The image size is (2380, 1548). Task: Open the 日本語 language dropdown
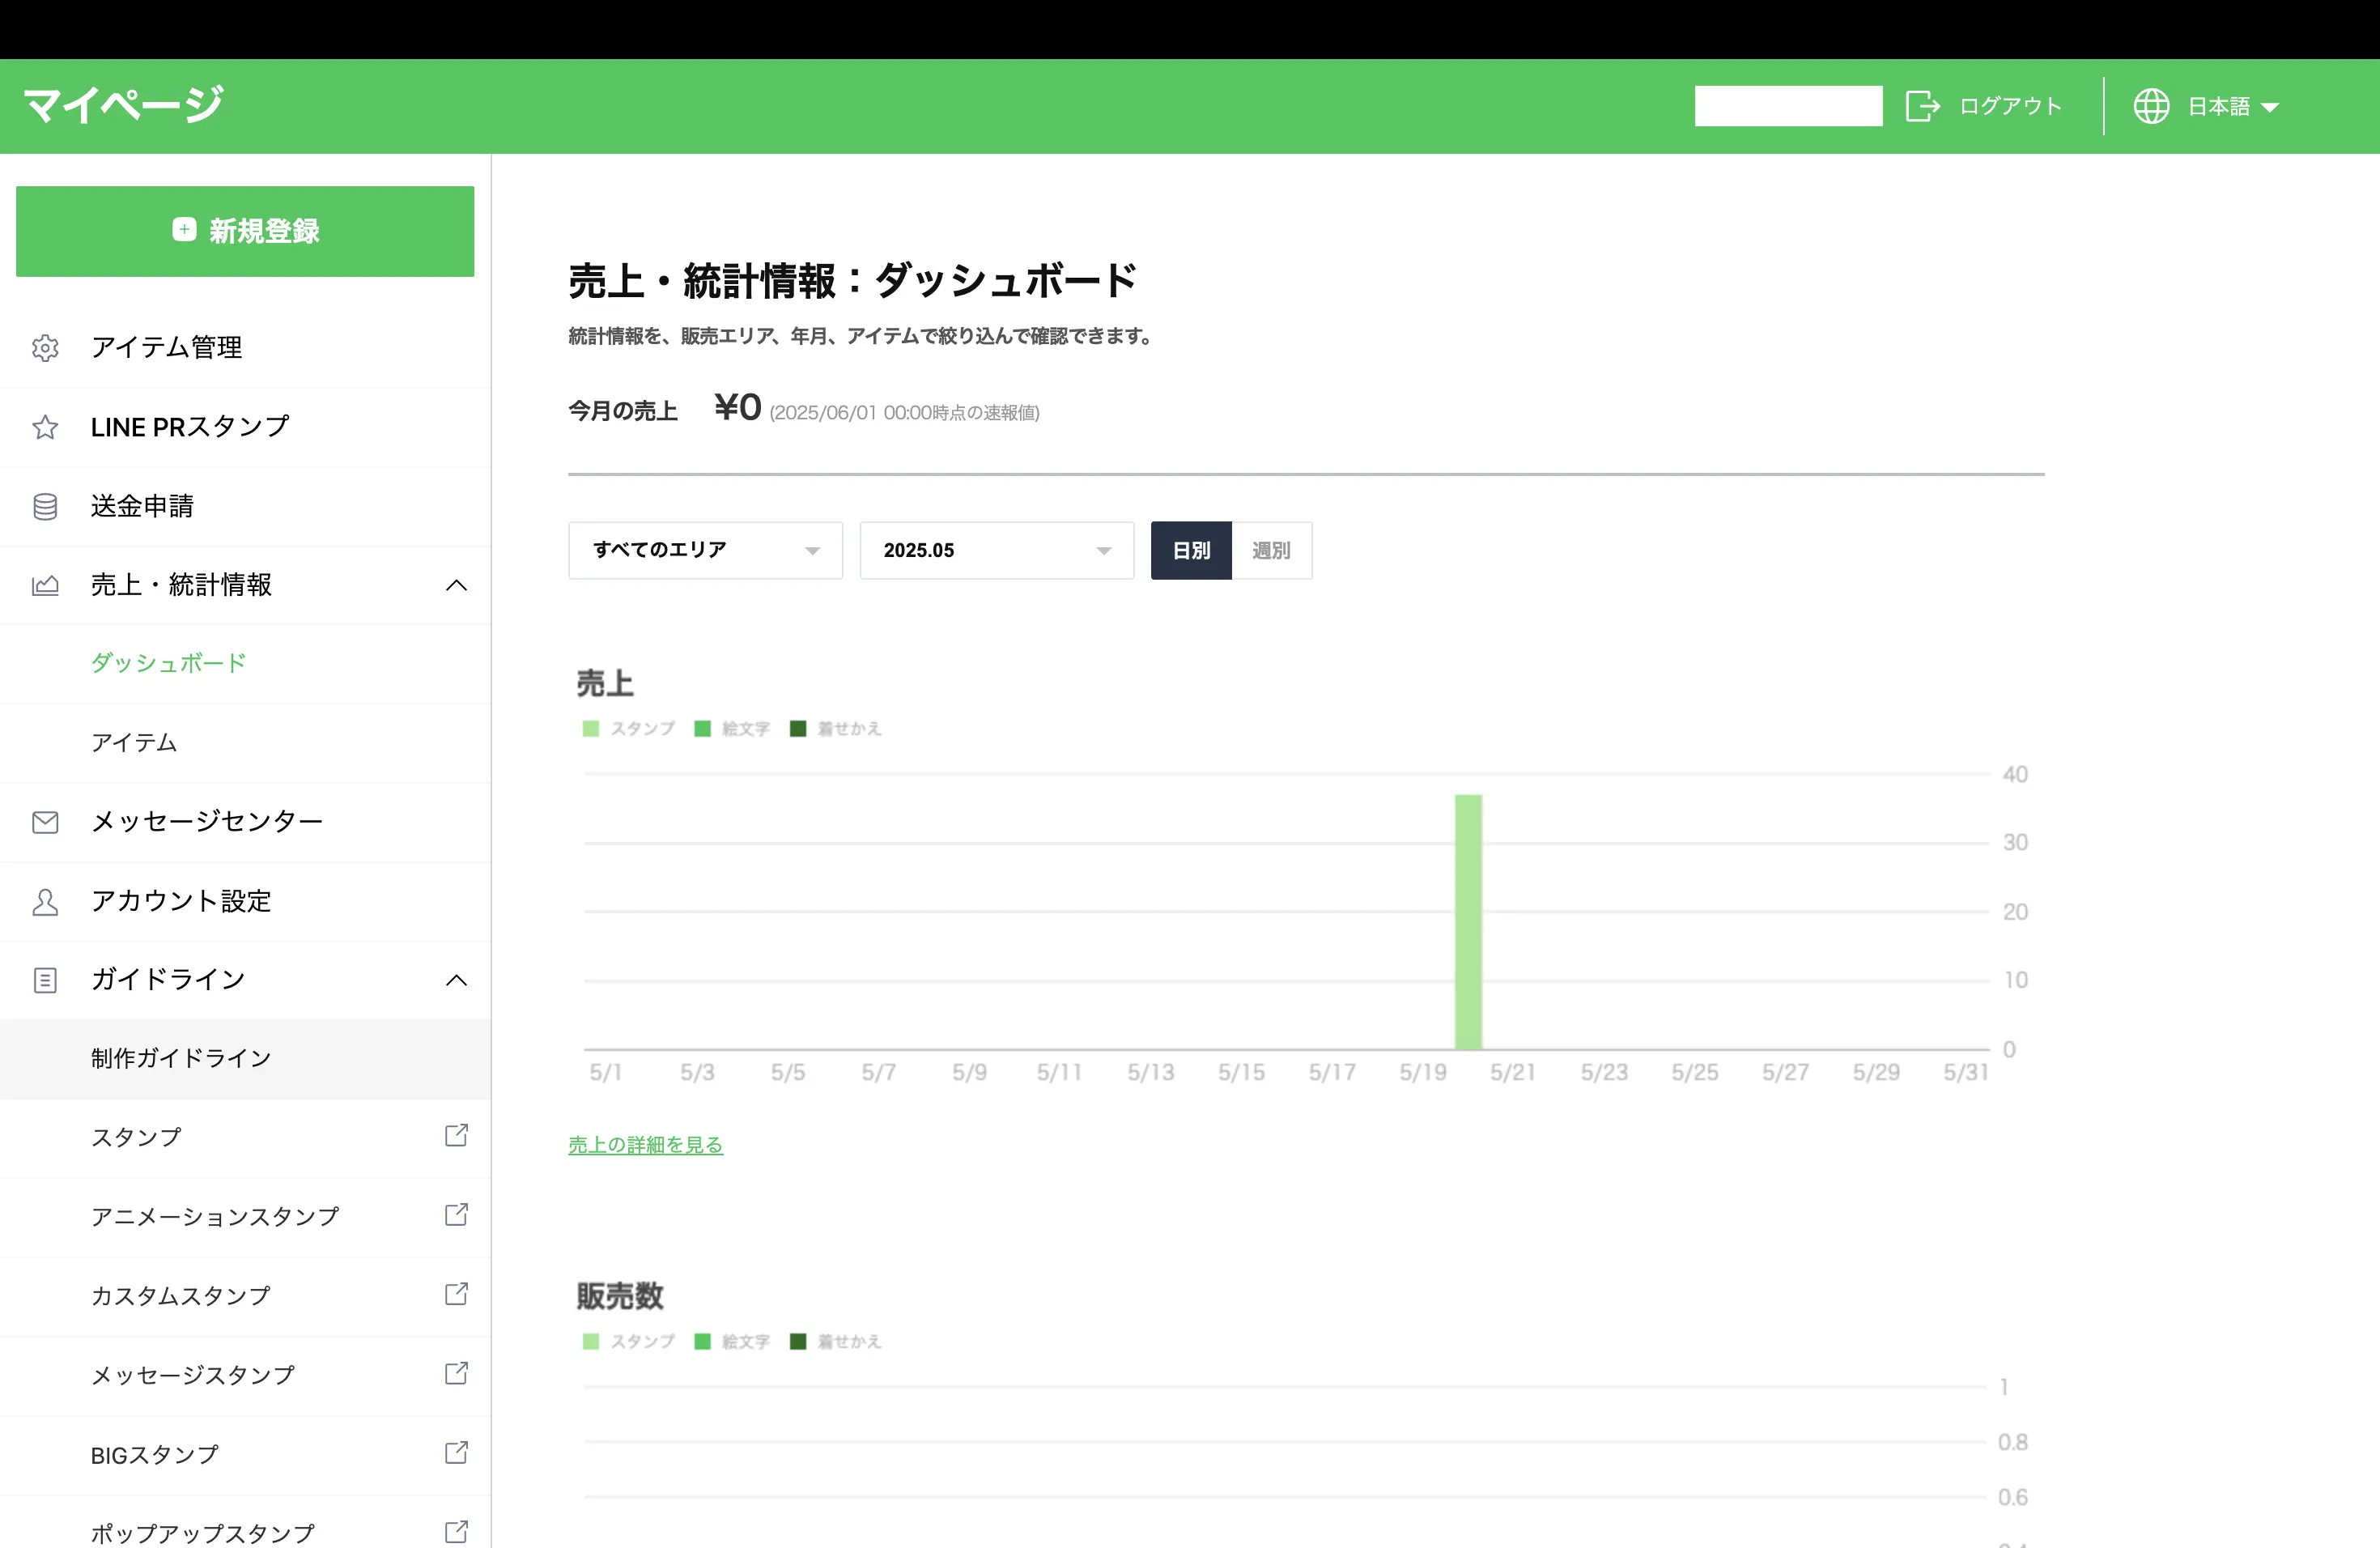(2233, 106)
